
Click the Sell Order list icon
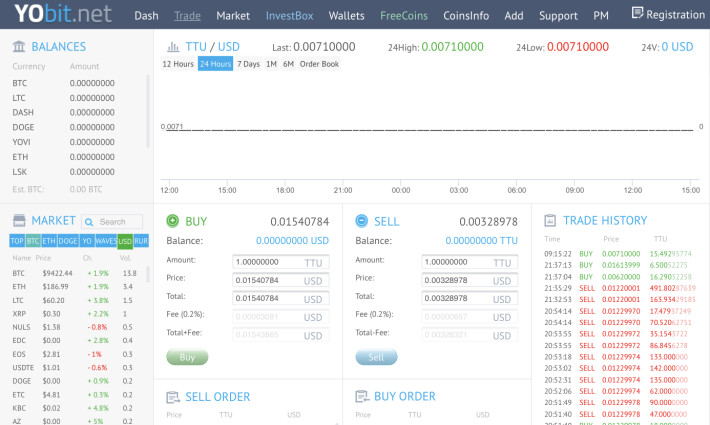point(173,397)
